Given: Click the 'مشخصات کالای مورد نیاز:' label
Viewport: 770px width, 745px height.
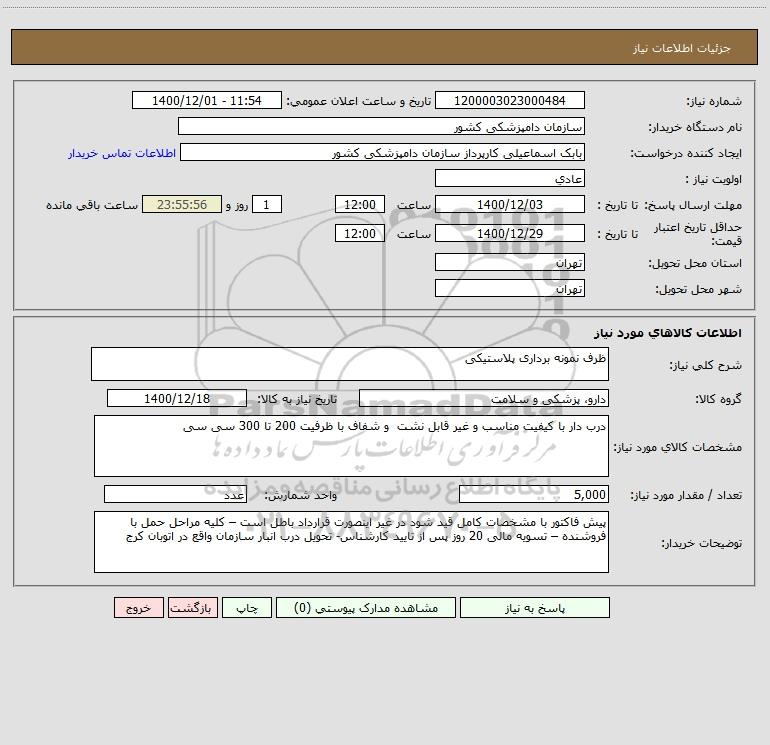Looking at the screenshot, I should tap(678, 447).
